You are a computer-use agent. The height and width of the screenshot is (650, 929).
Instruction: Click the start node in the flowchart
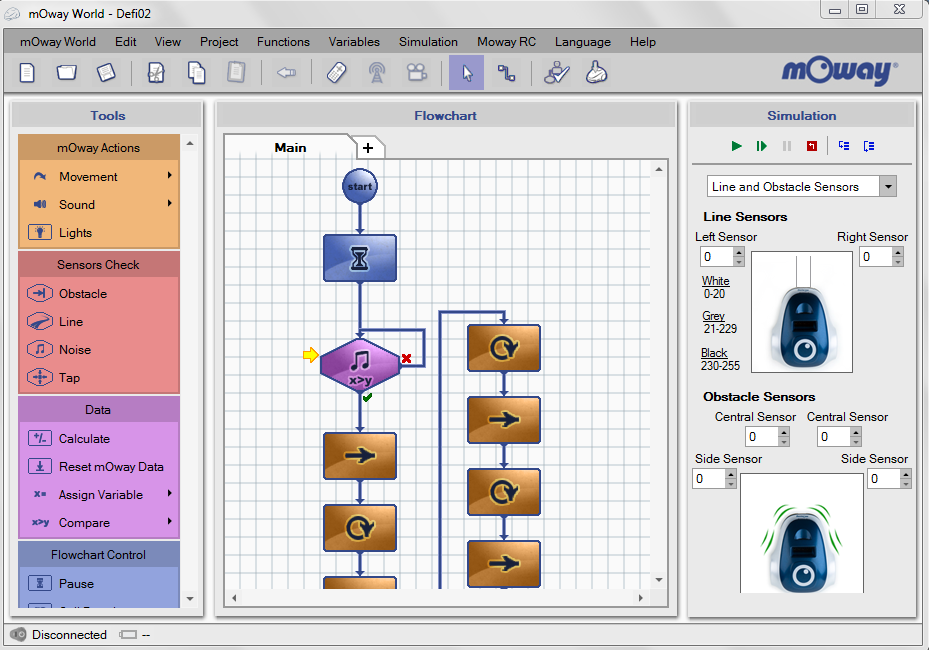pos(360,186)
